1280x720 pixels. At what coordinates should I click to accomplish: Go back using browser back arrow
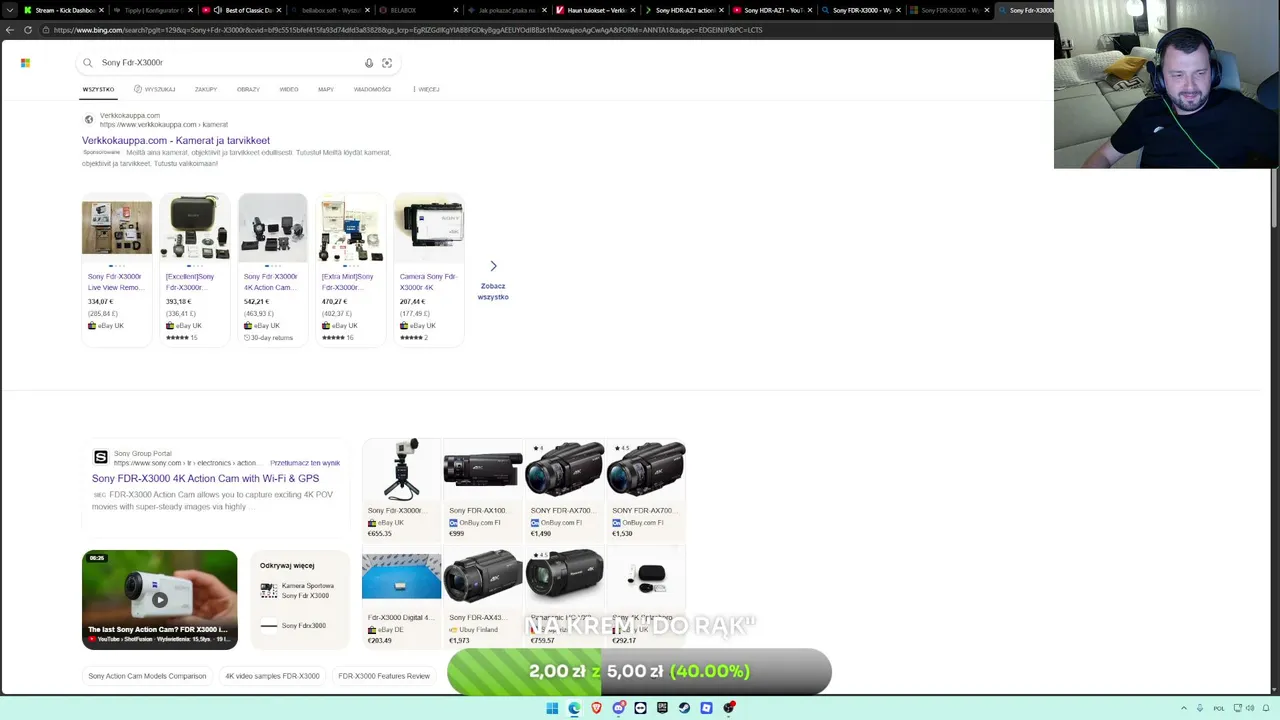tap(10, 30)
